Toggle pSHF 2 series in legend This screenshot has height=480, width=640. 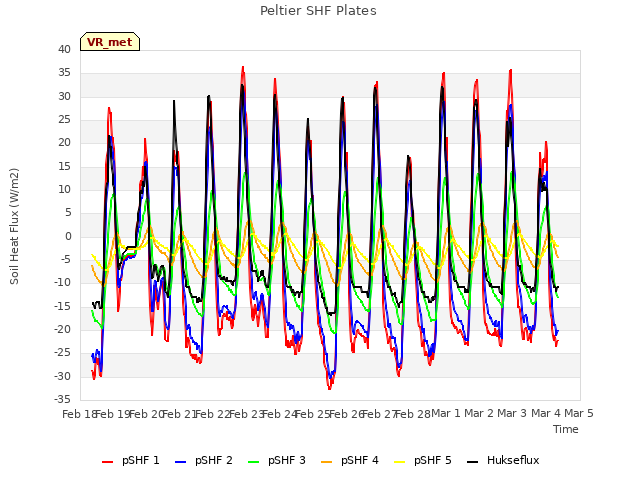(204, 460)
